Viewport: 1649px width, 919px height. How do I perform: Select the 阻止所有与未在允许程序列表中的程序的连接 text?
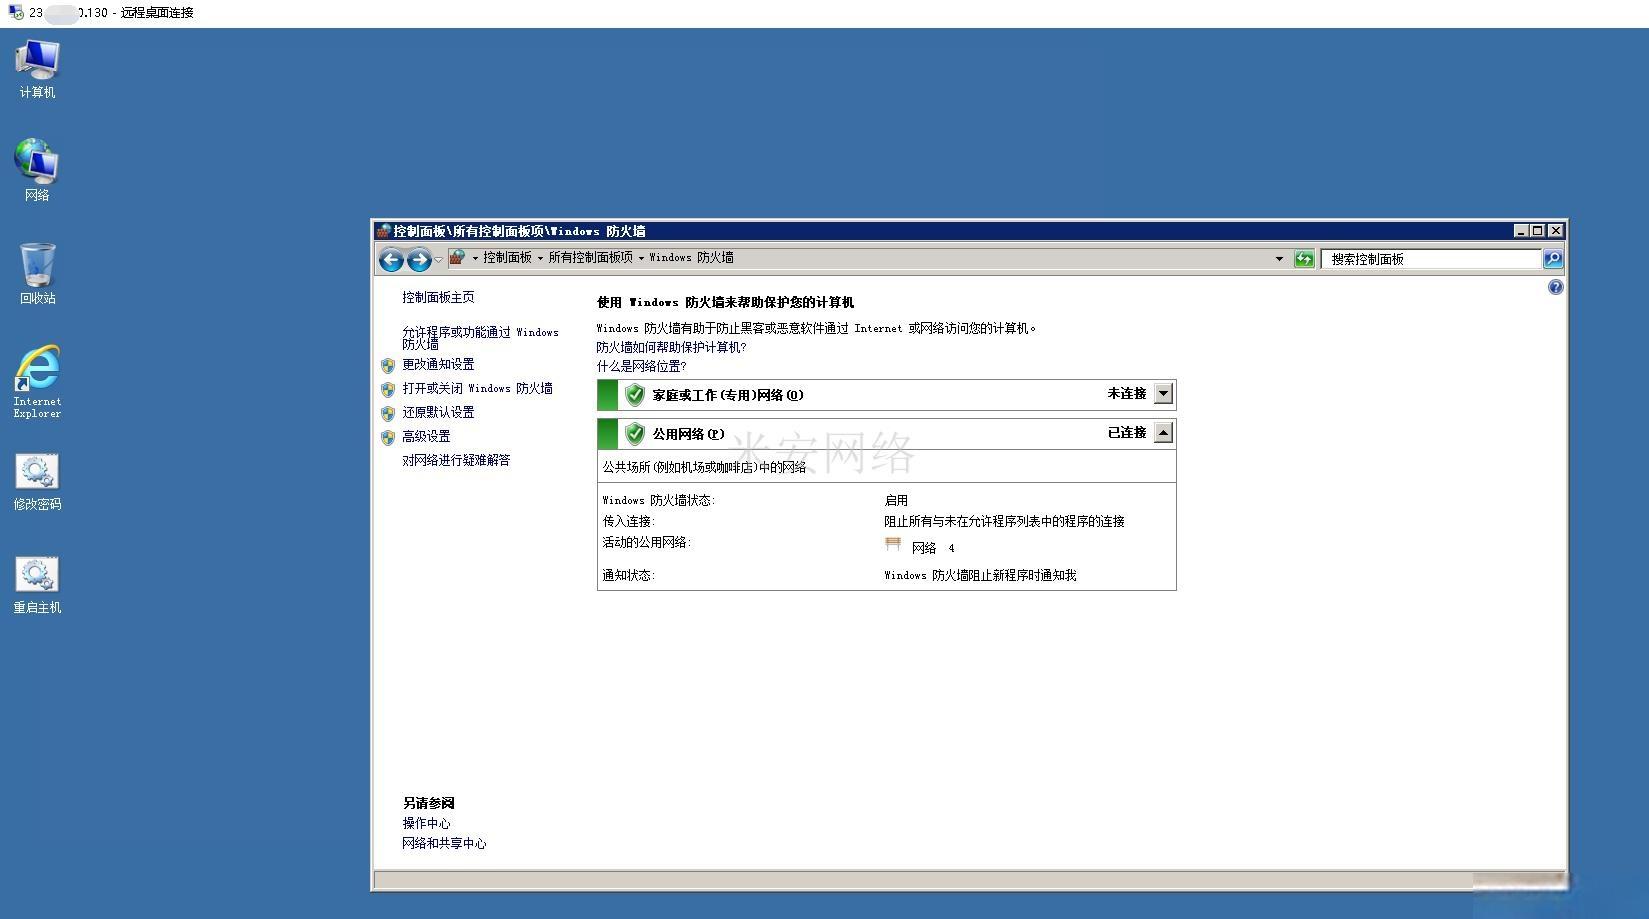coord(1004,522)
